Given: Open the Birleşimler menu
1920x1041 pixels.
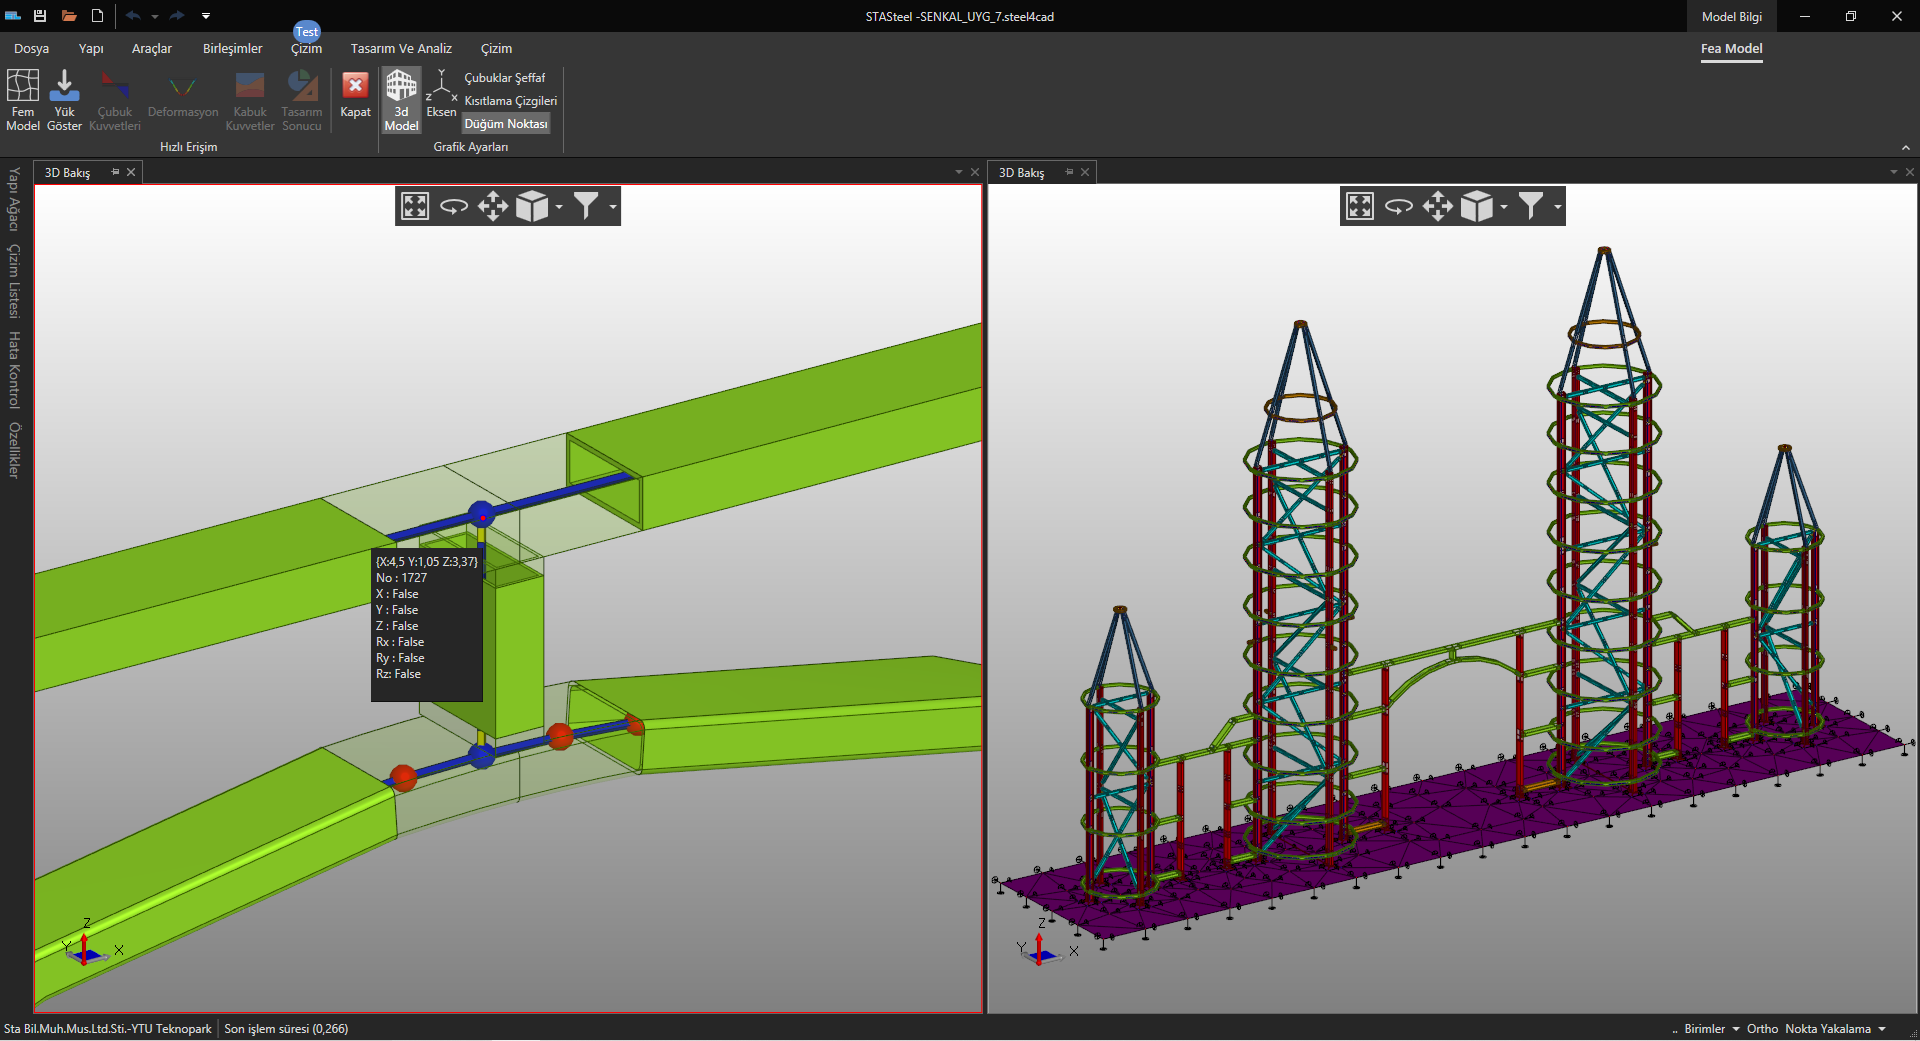Looking at the screenshot, I should coord(232,48).
